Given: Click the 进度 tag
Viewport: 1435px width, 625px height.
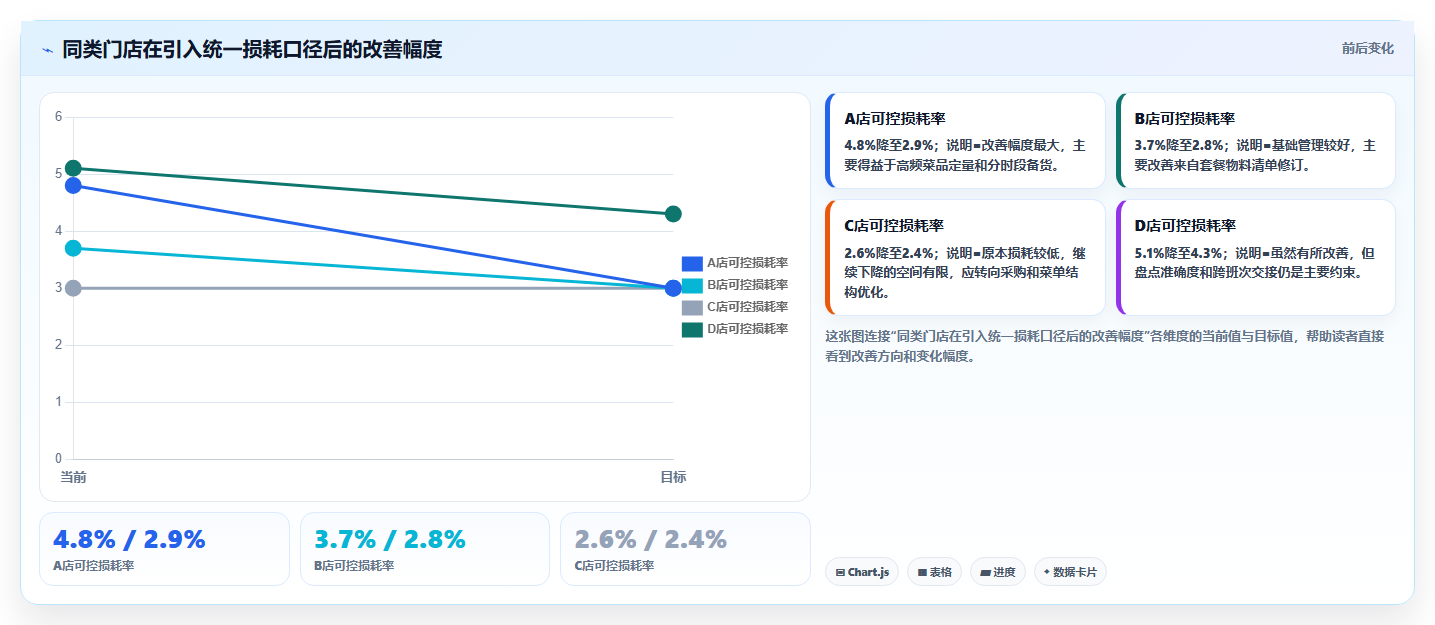Looking at the screenshot, I should pos(998,572).
